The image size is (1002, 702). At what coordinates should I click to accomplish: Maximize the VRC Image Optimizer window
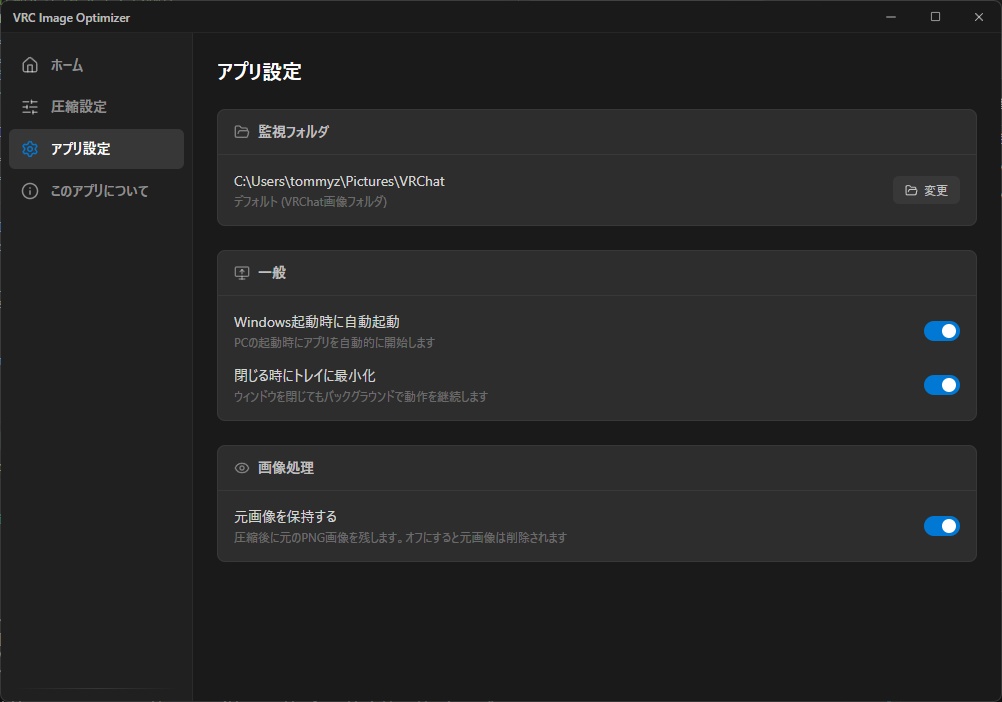point(935,17)
